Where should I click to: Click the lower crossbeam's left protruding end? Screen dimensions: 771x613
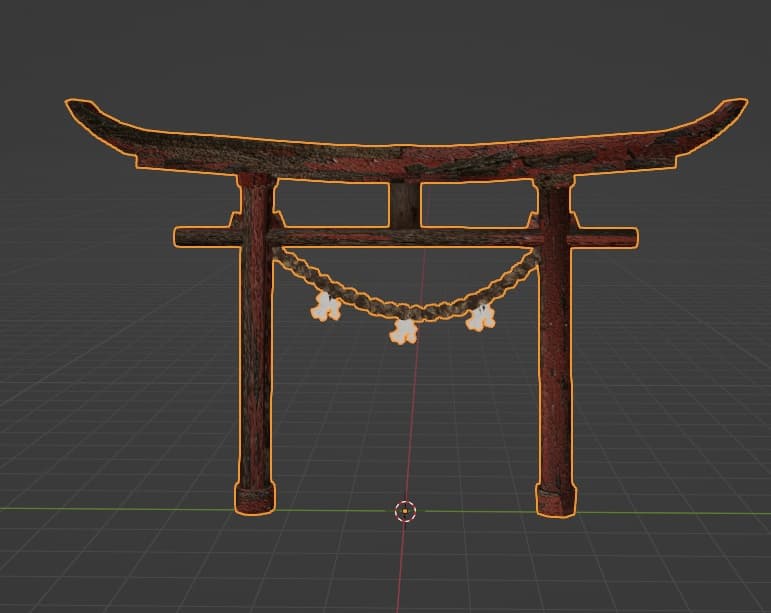tap(207, 237)
